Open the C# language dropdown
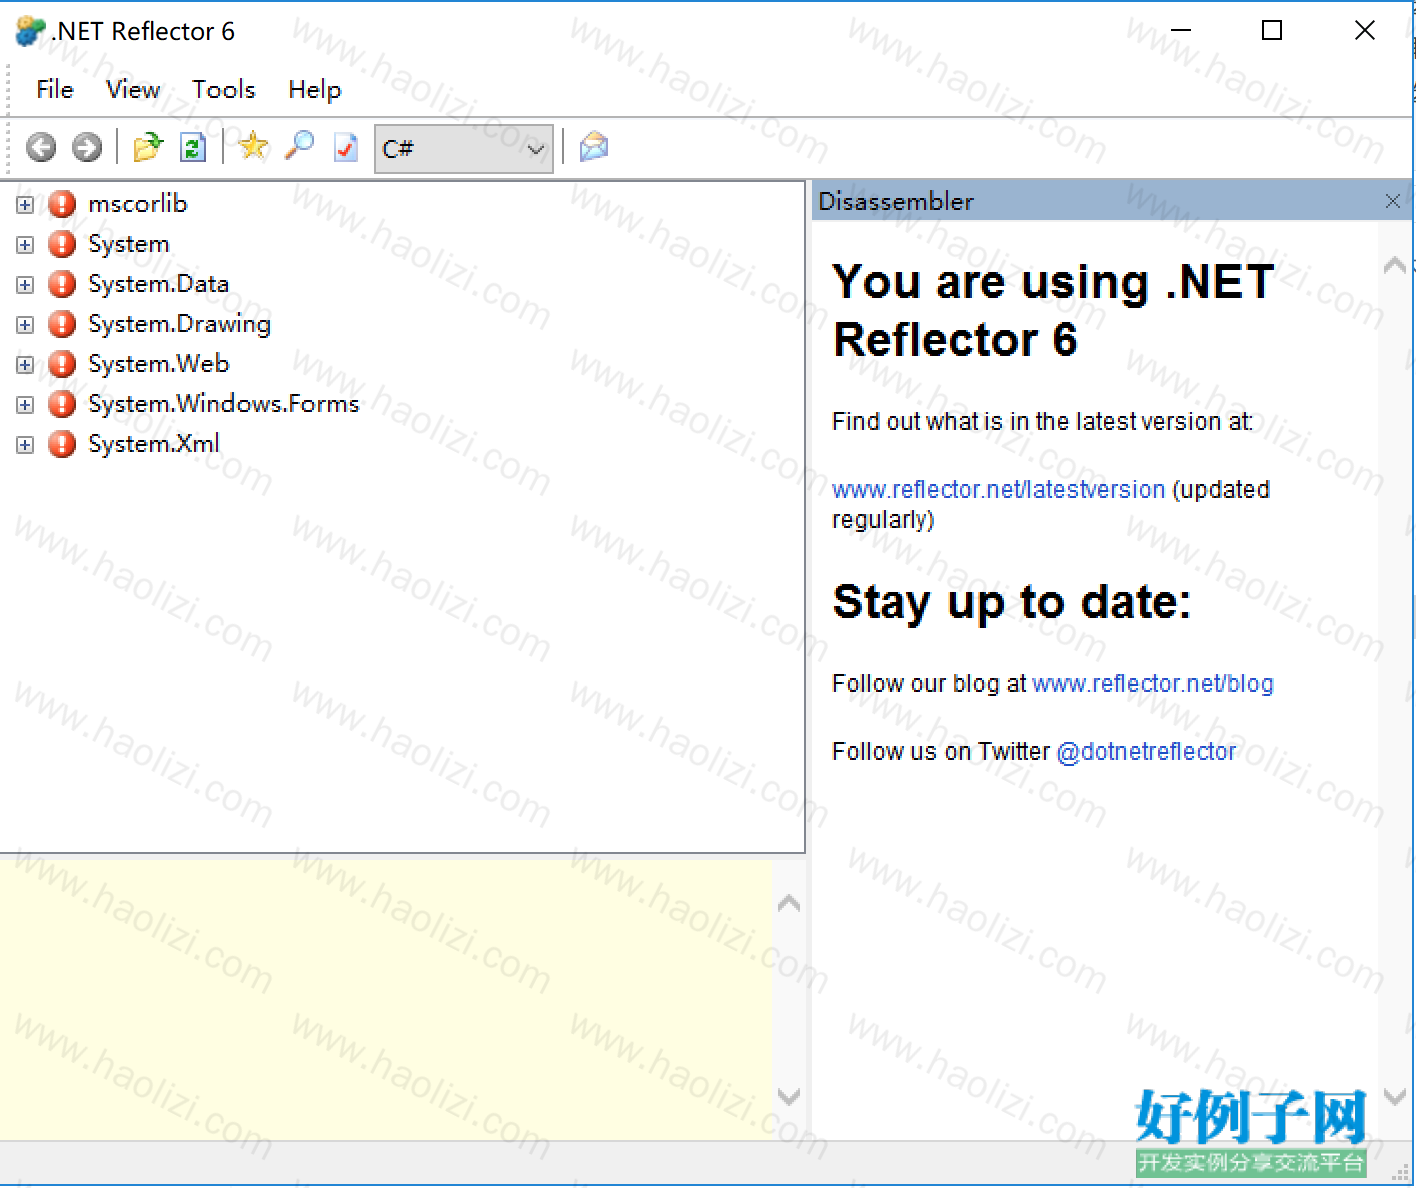 (x=463, y=149)
